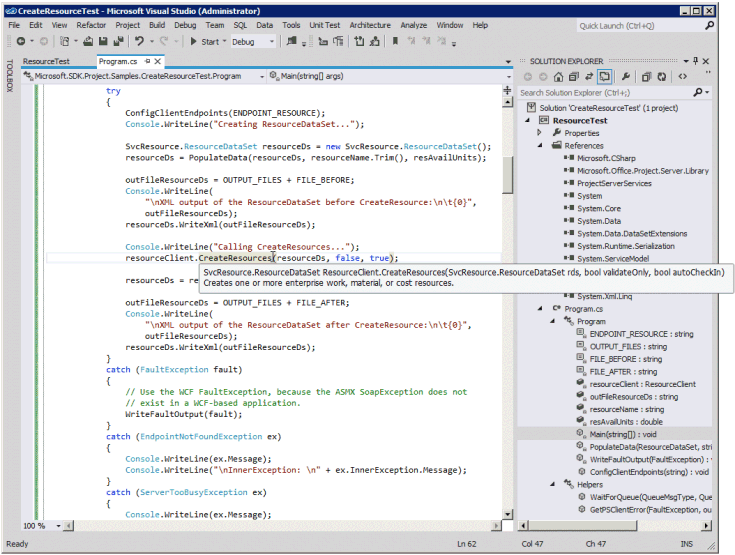
Task: Click the New Project toolbar icon
Action: tap(65, 42)
